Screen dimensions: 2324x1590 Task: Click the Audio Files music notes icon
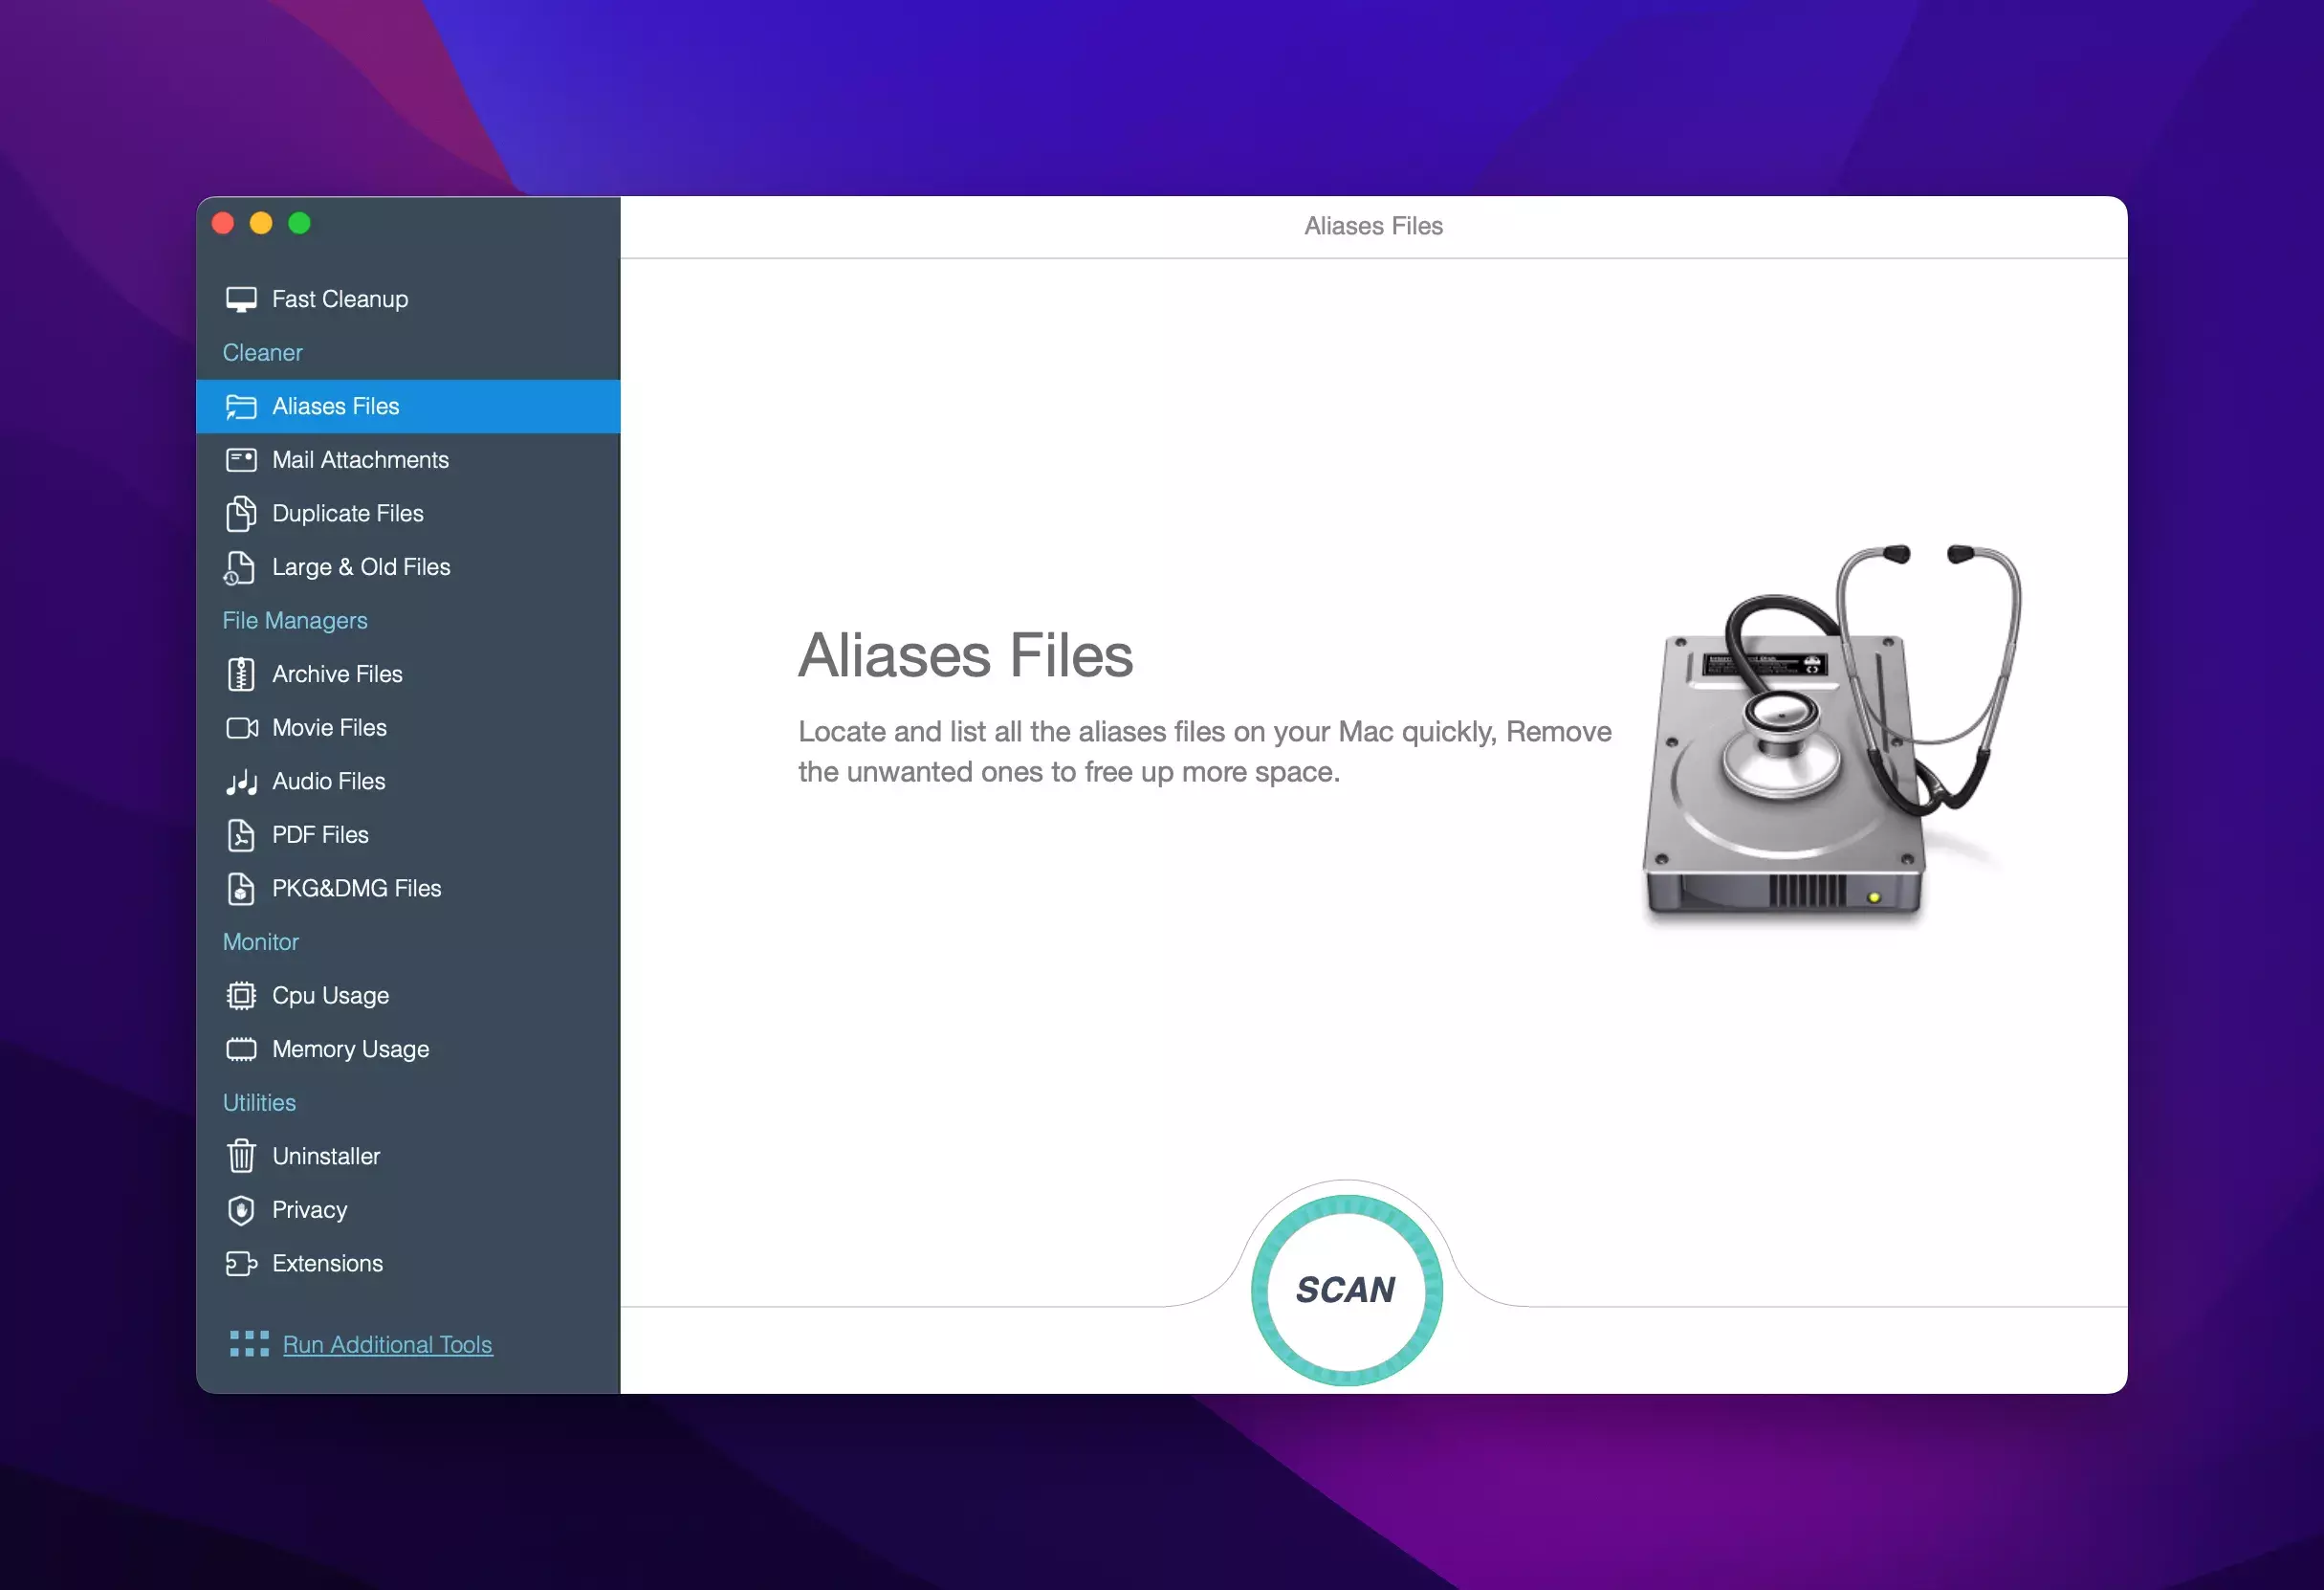coord(241,782)
